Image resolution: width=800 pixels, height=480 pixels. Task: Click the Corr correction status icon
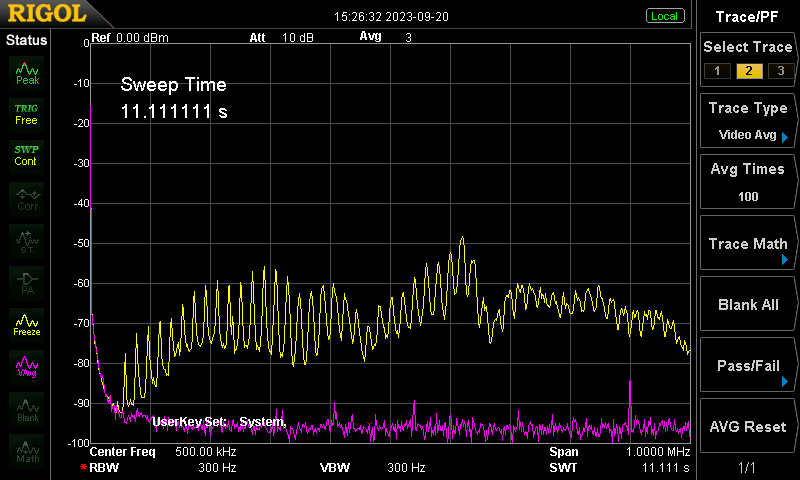[27, 199]
